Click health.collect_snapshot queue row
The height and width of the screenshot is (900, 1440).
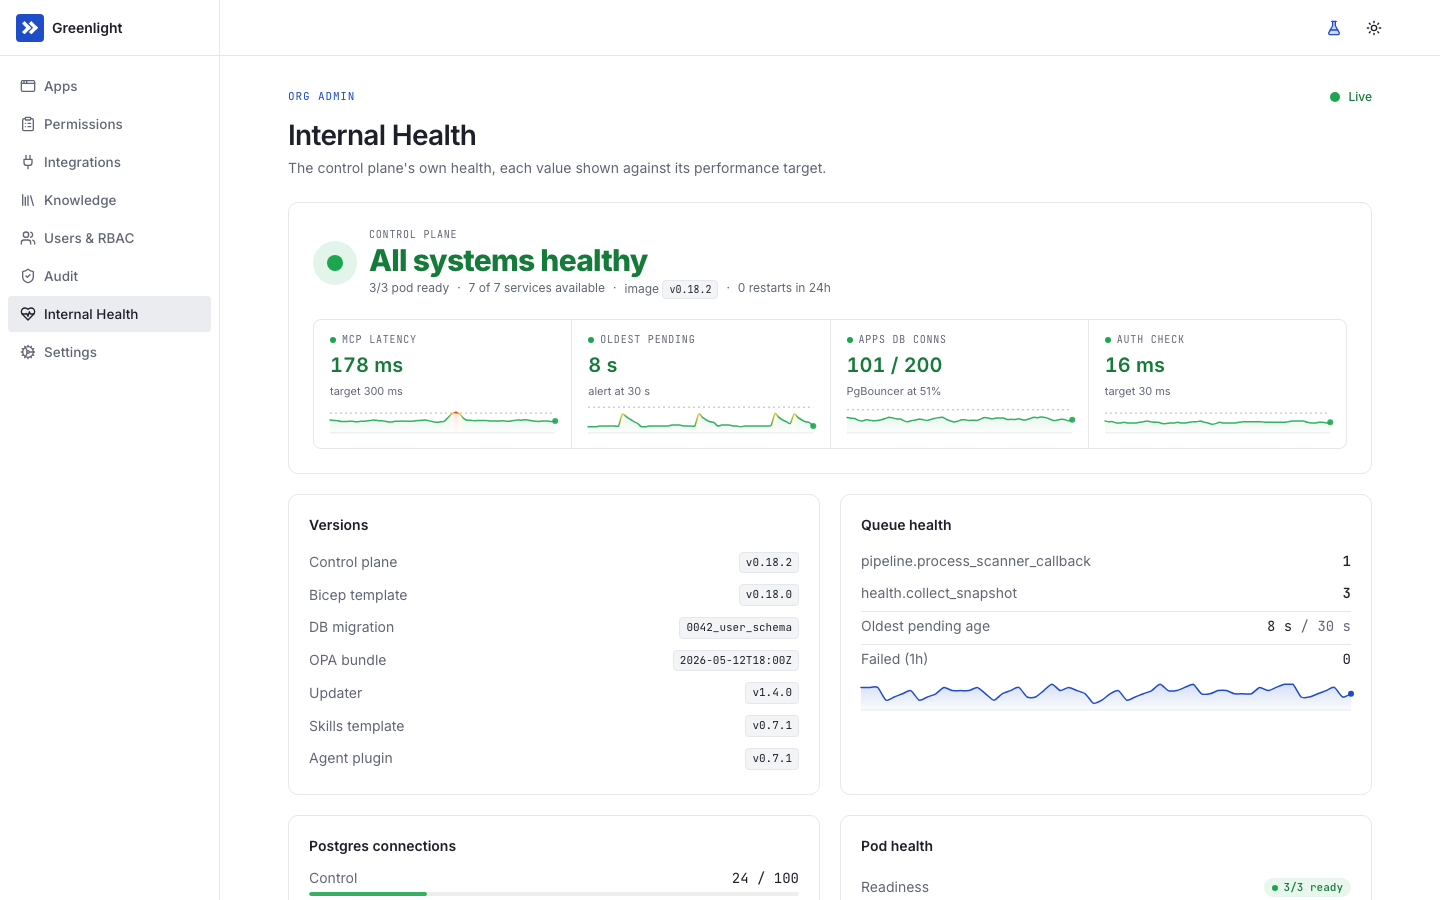tap(1106, 593)
